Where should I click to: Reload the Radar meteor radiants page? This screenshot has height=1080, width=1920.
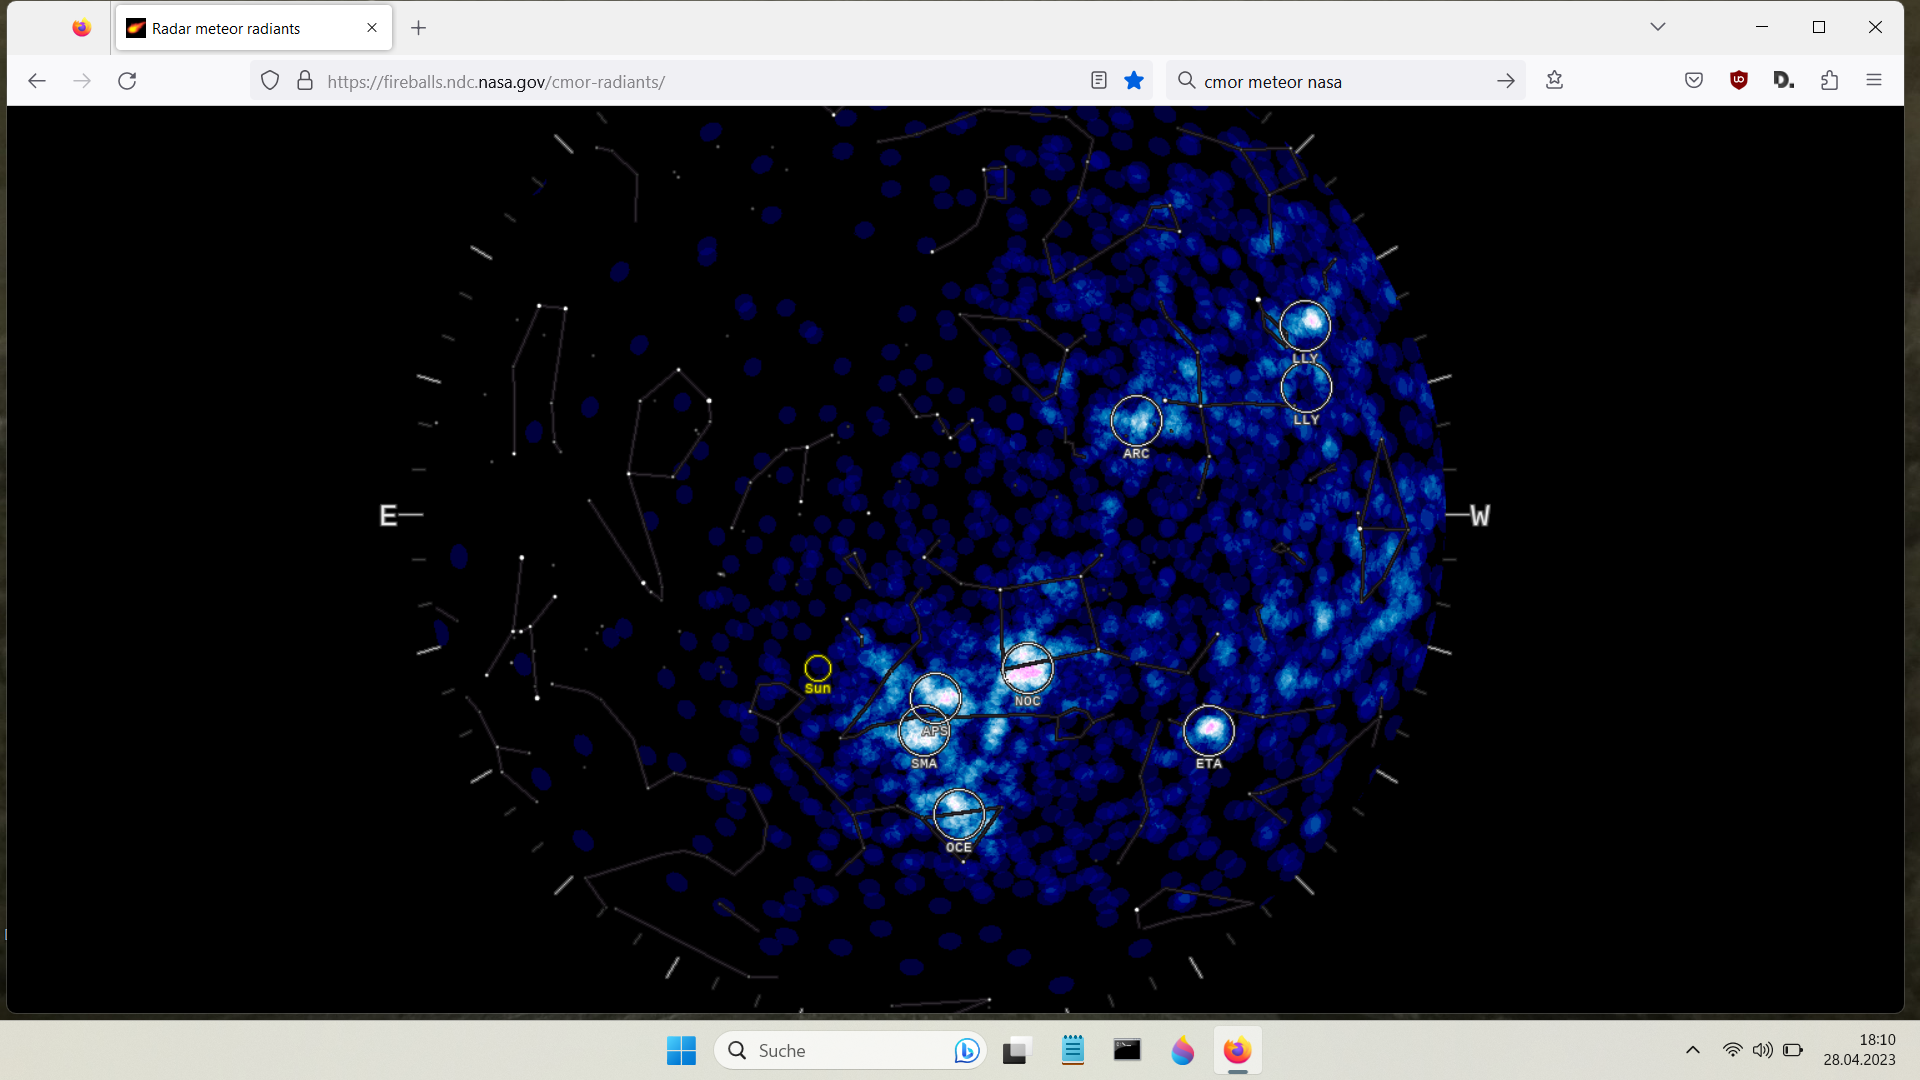[x=127, y=81]
